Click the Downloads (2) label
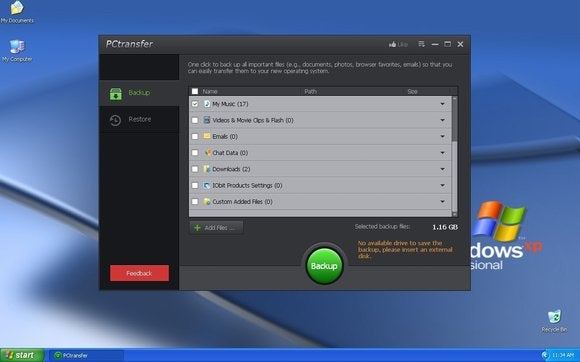 click(231, 169)
